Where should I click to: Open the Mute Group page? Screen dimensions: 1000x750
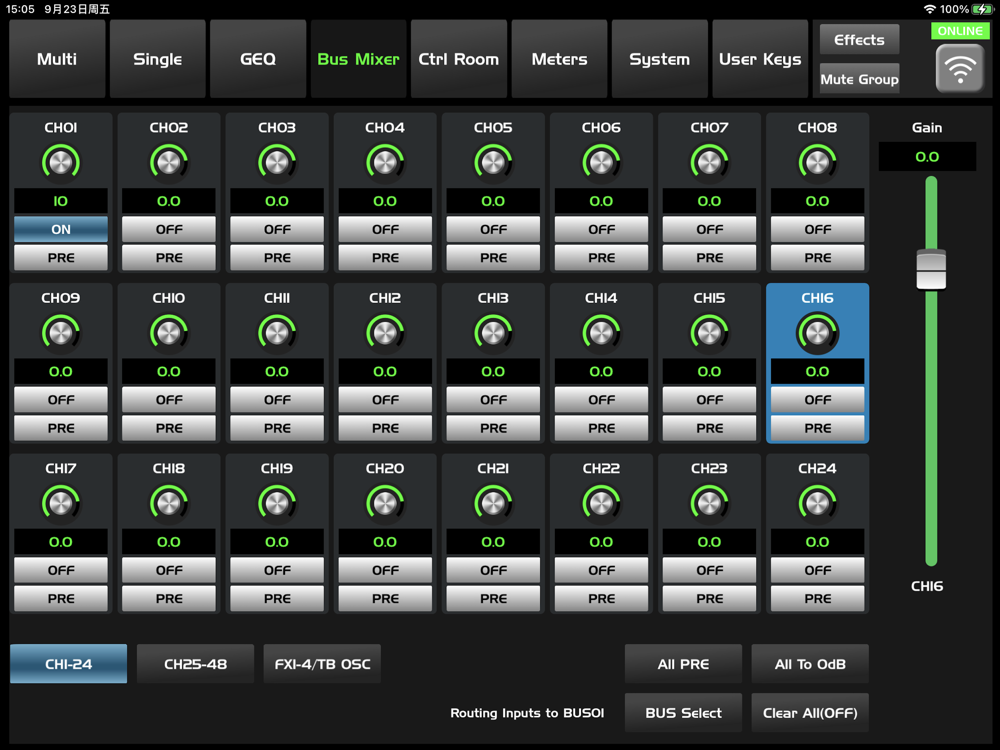(859, 79)
